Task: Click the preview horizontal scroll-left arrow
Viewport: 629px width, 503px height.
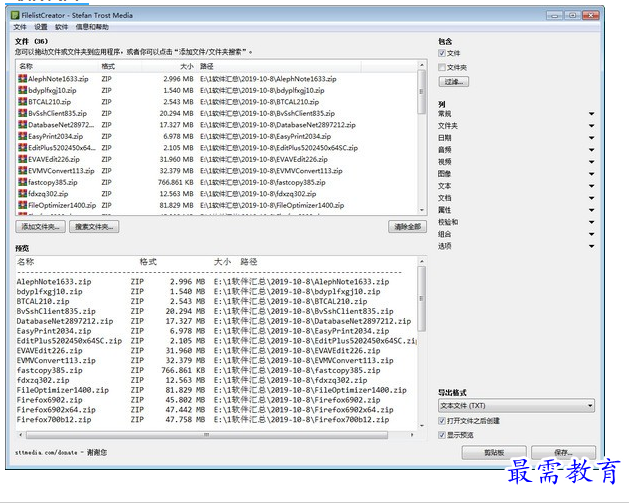Action: (20, 435)
